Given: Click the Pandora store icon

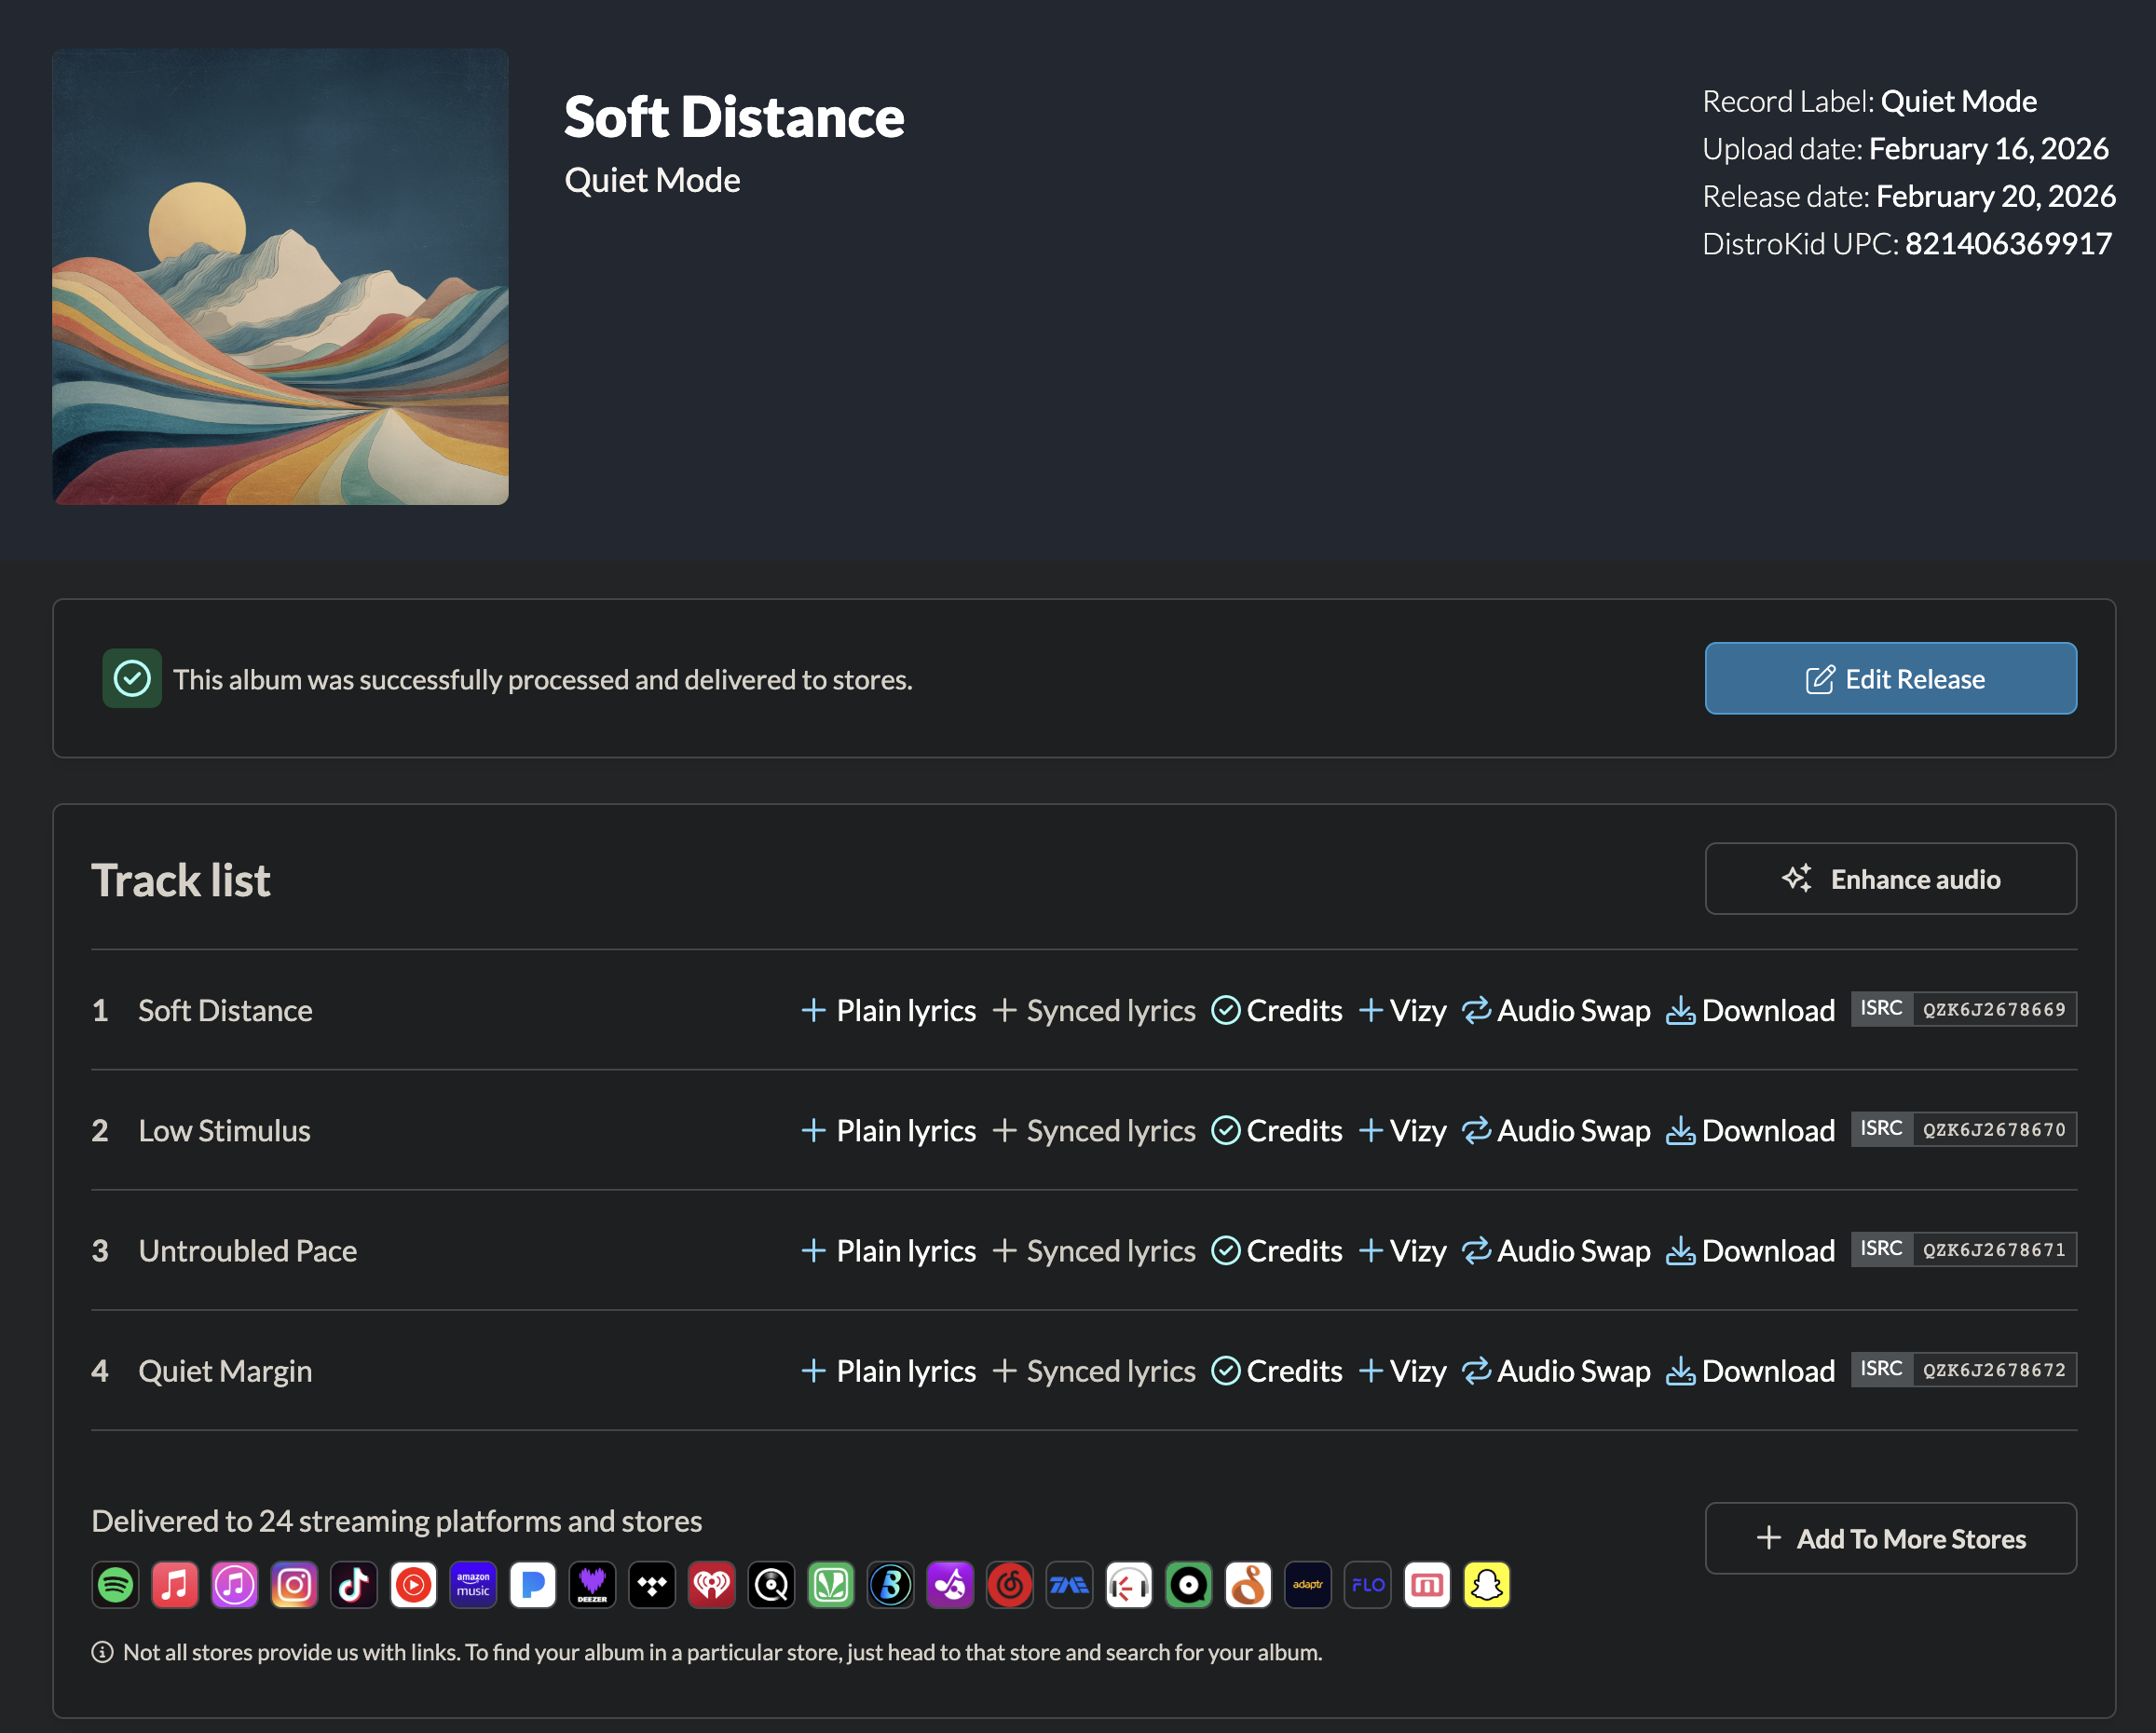Looking at the screenshot, I should point(533,1585).
